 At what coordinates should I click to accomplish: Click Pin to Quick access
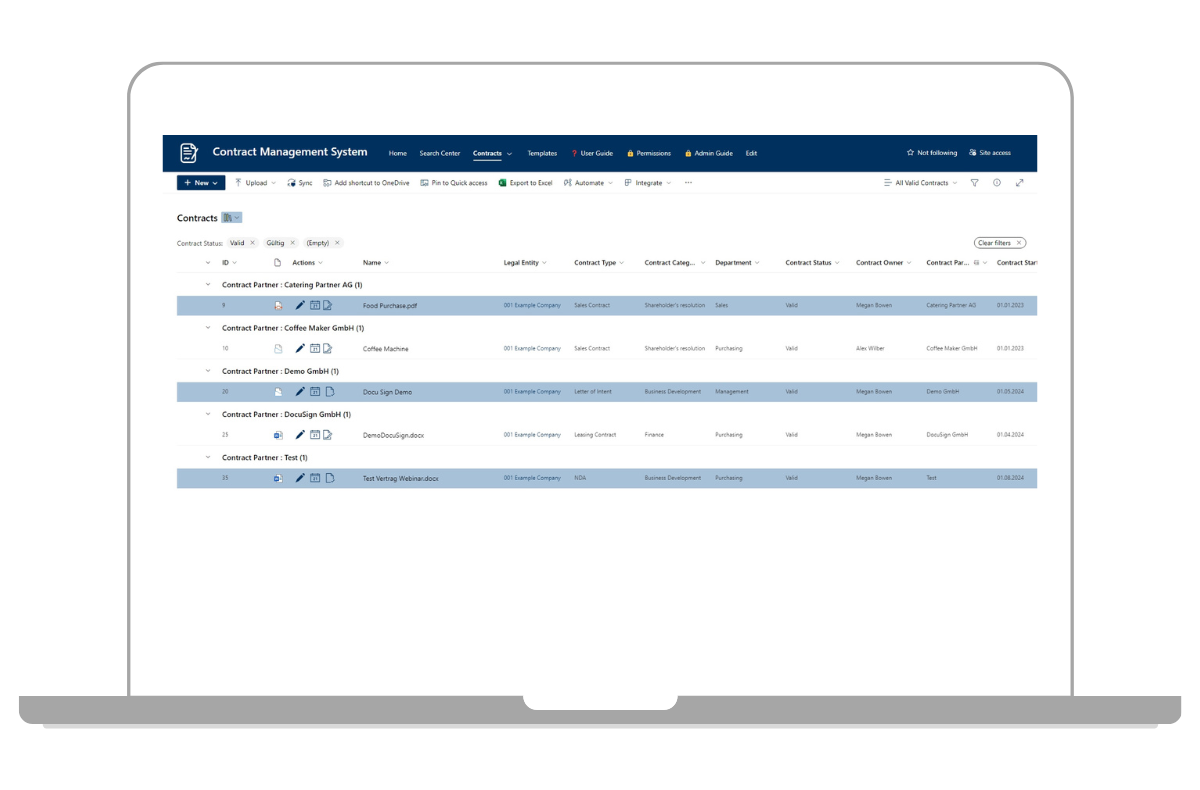(x=454, y=183)
